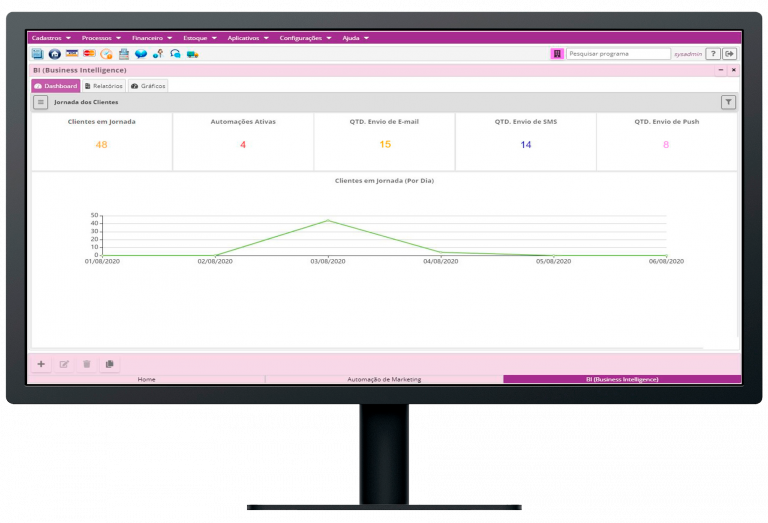Screen dimensions: 768x523
Task: Click the map pin location icon
Action: tap(158, 54)
